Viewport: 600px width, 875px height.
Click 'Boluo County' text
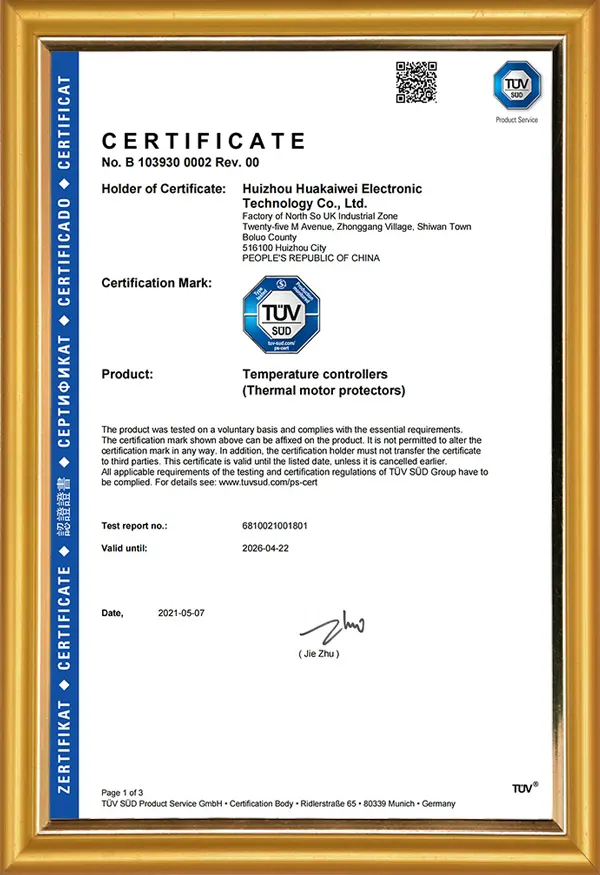tap(270, 237)
